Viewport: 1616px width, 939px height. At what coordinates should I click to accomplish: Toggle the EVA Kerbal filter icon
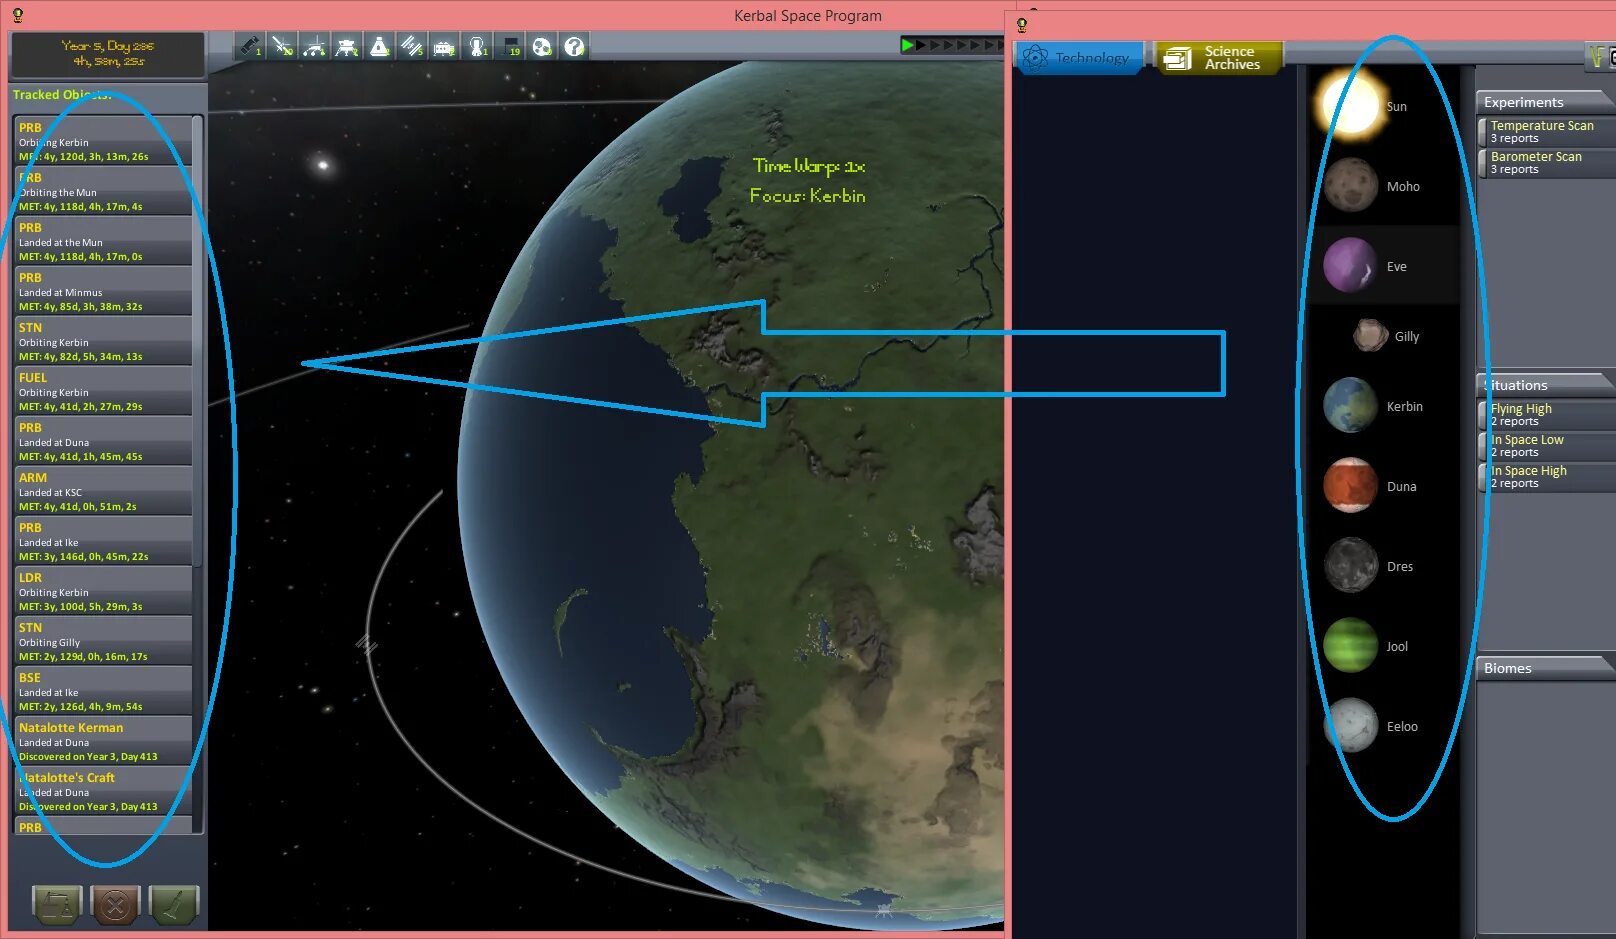click(477, 46)
